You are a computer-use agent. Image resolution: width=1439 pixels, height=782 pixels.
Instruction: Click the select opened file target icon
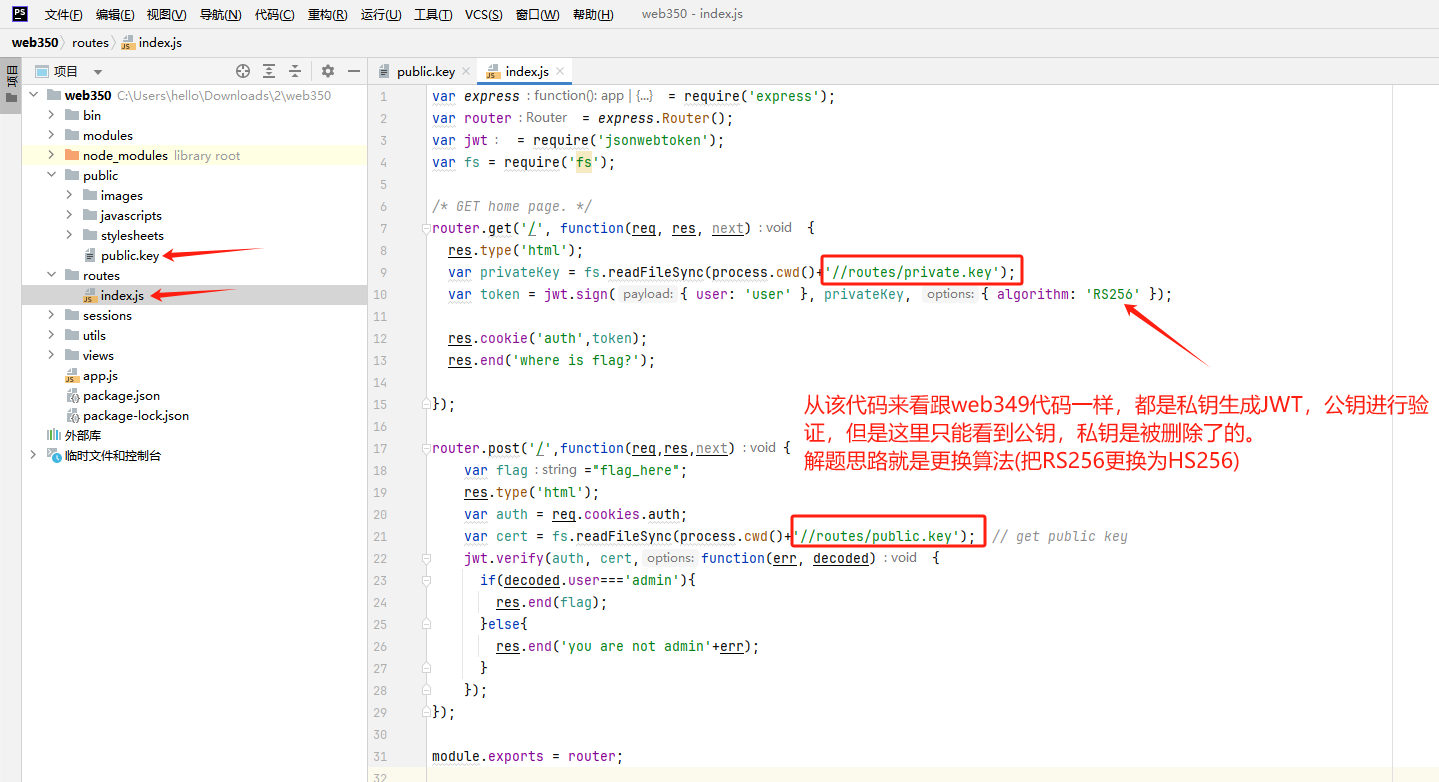coord(243,71)
